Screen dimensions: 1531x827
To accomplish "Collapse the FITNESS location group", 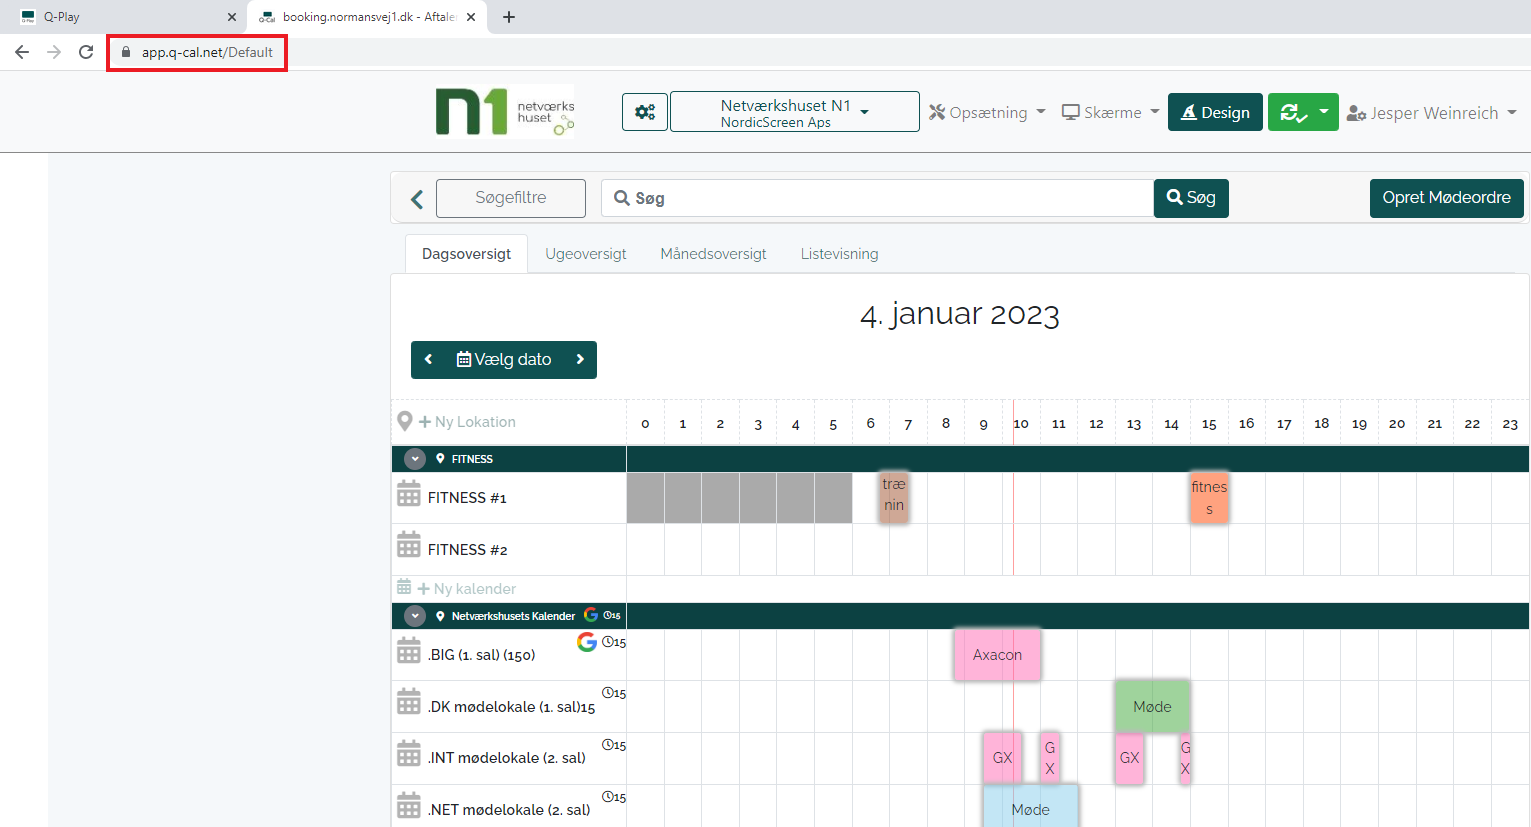I will click(x=415, y=459).
